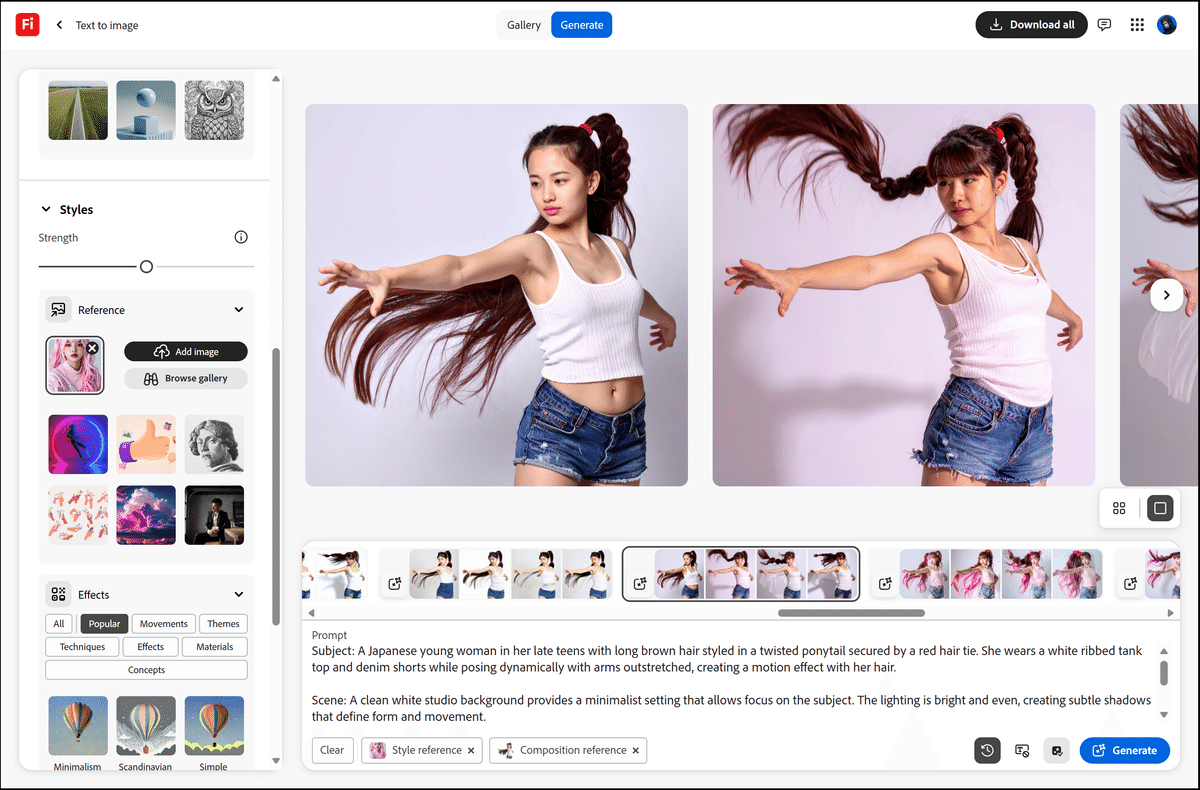Click the Effects section QR-style icon

(58, 594)
